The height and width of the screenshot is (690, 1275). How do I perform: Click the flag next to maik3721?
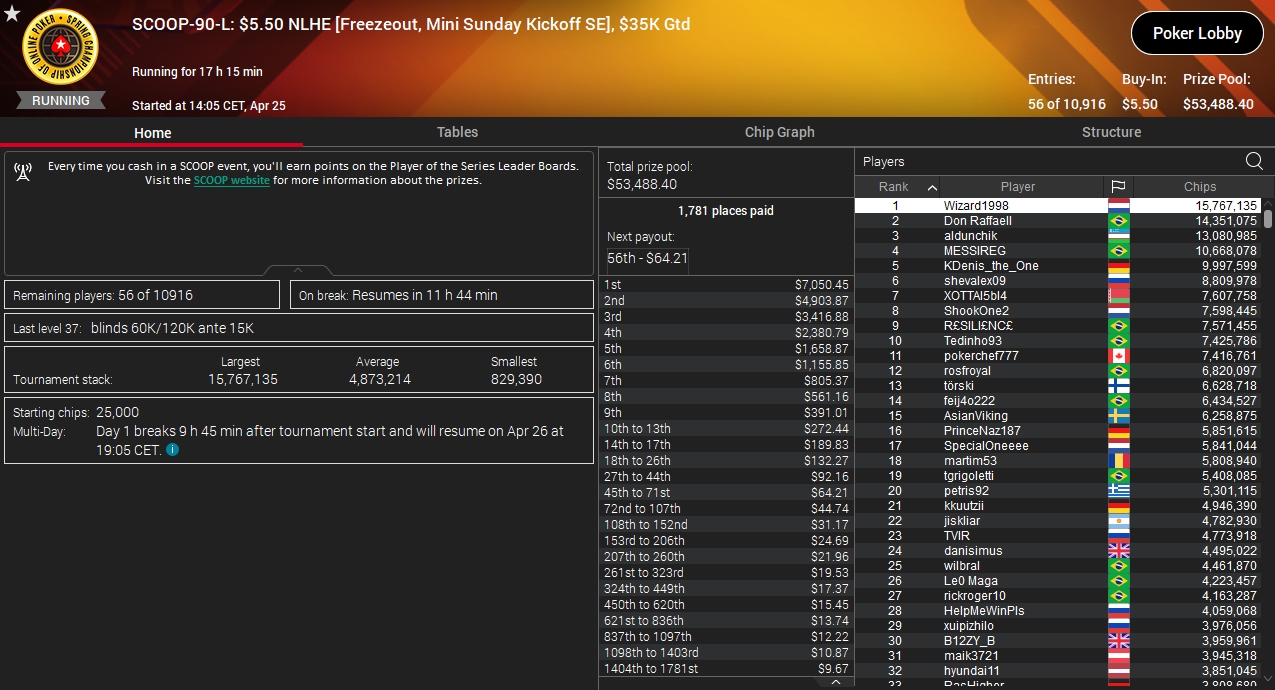coord(1118,656)
